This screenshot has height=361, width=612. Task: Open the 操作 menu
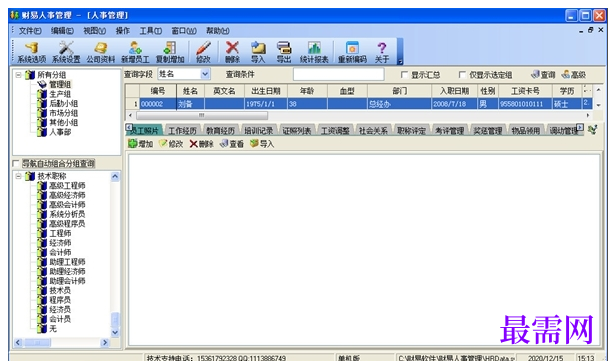(x=123, y=30)
